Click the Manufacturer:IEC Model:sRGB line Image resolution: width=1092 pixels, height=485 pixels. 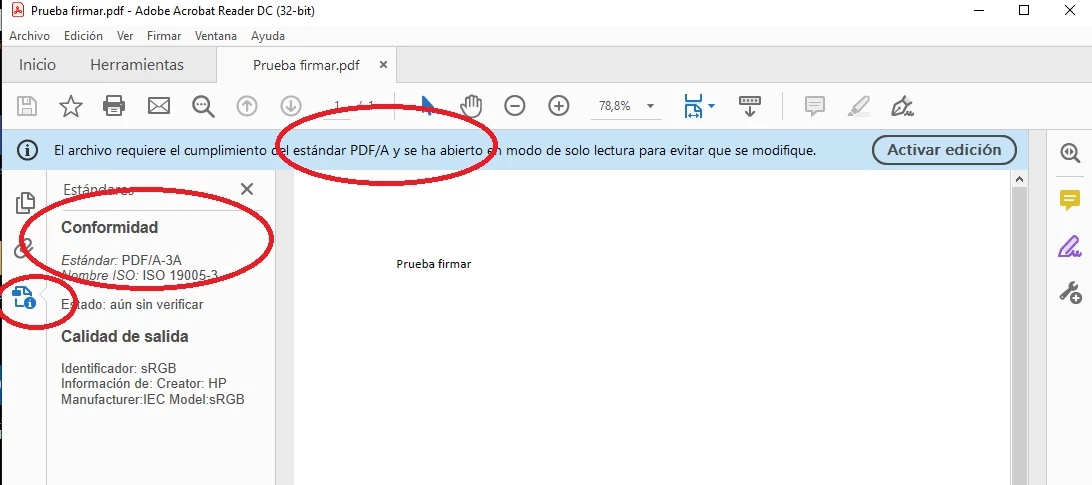tap(153, 400)
